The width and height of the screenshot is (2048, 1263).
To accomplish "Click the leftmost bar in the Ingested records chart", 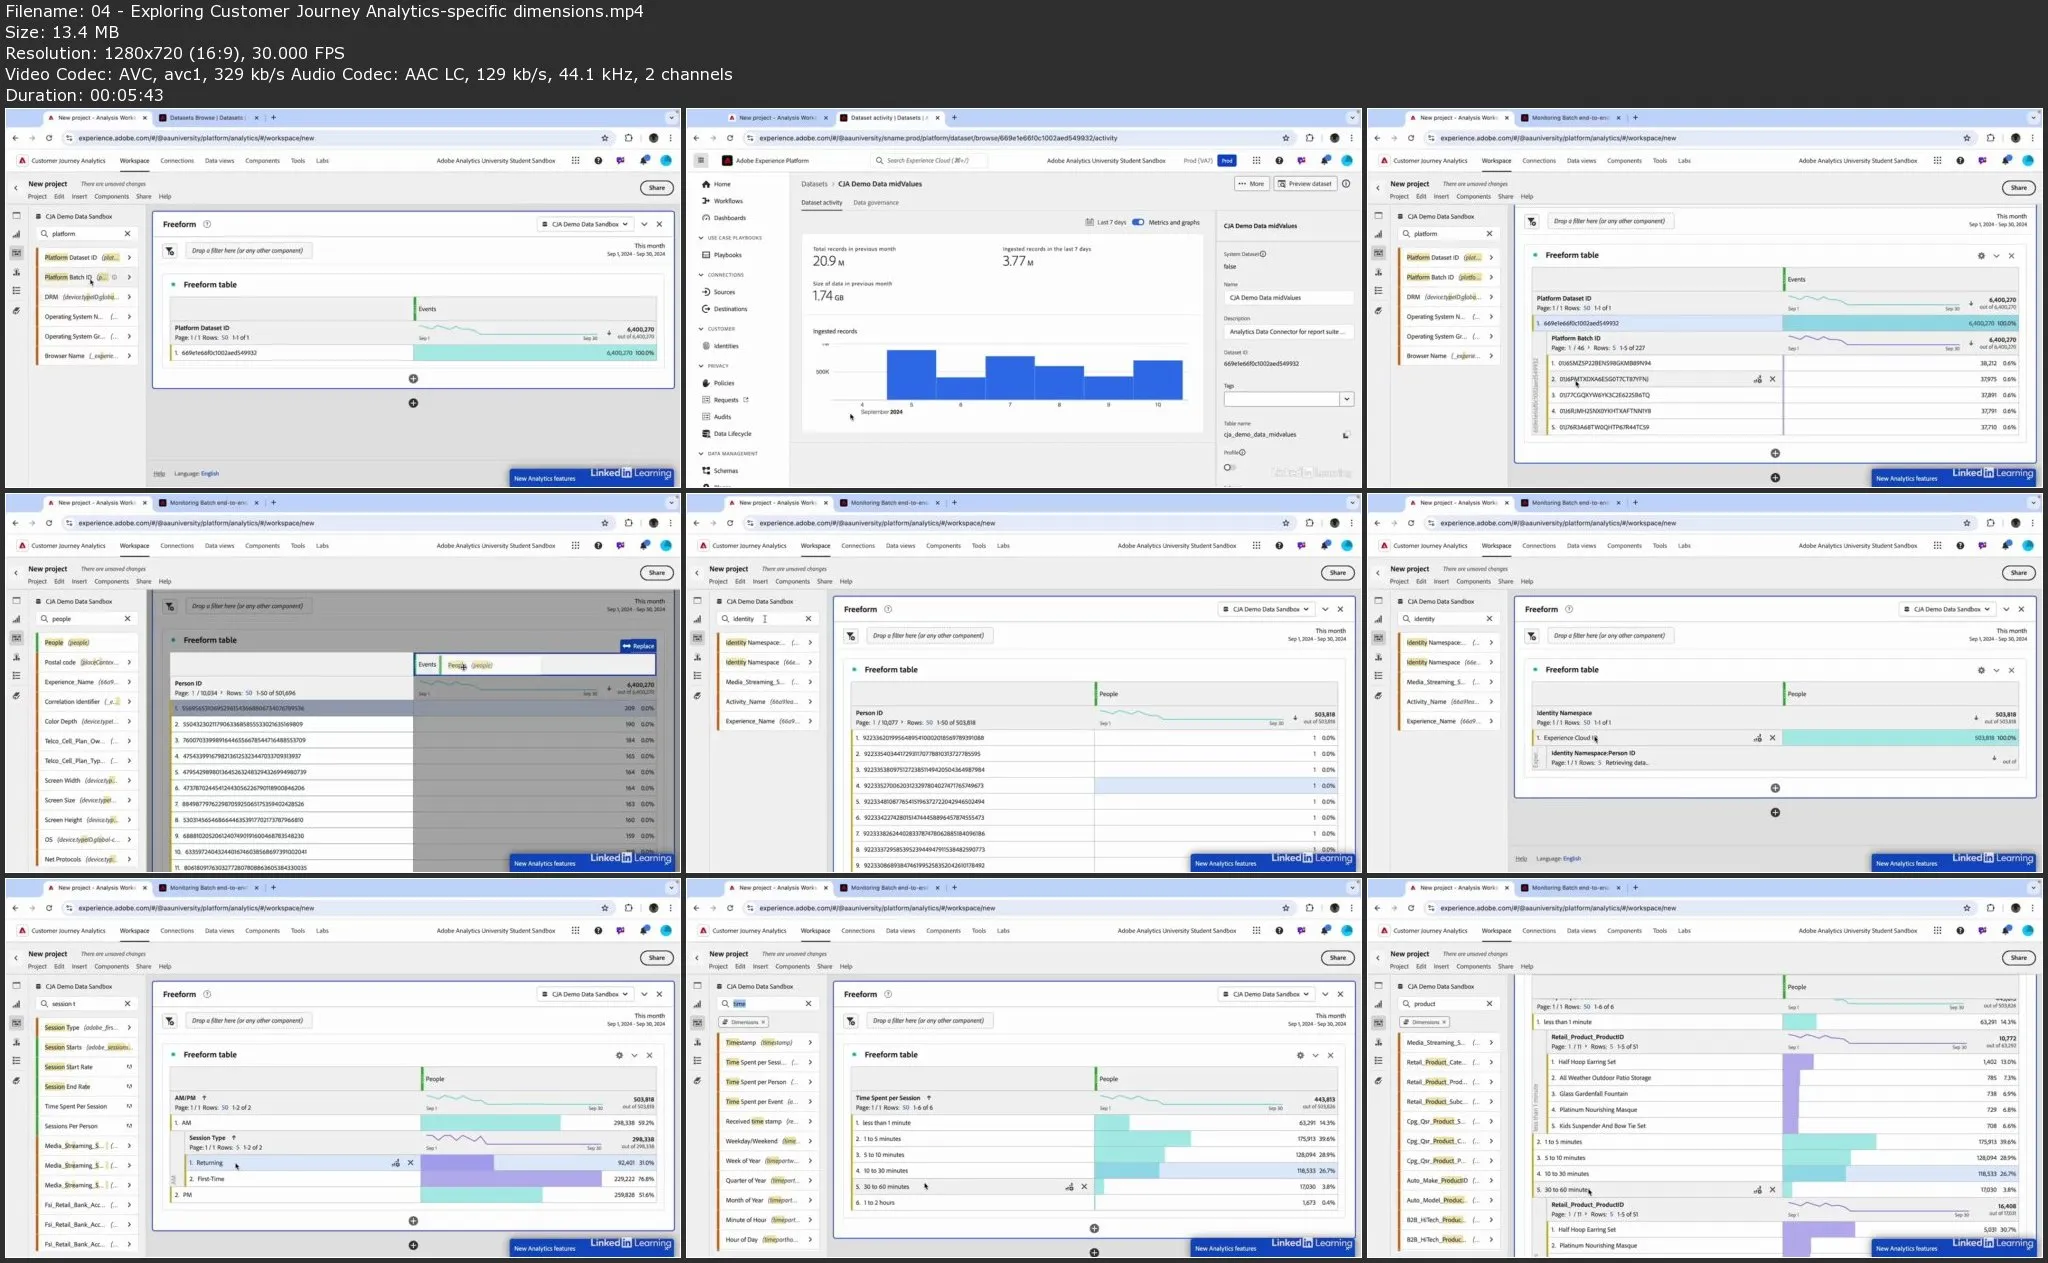I will click(x=911, y=374).
